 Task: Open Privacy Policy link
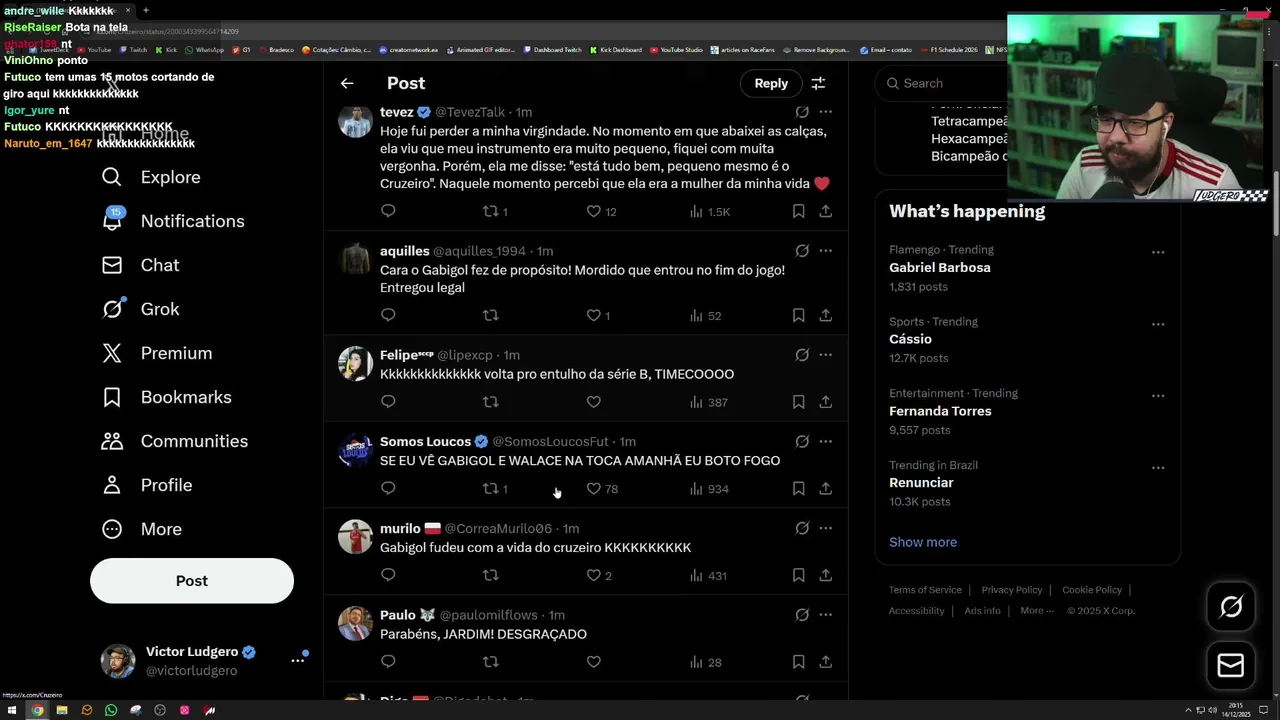[1012, 590]
